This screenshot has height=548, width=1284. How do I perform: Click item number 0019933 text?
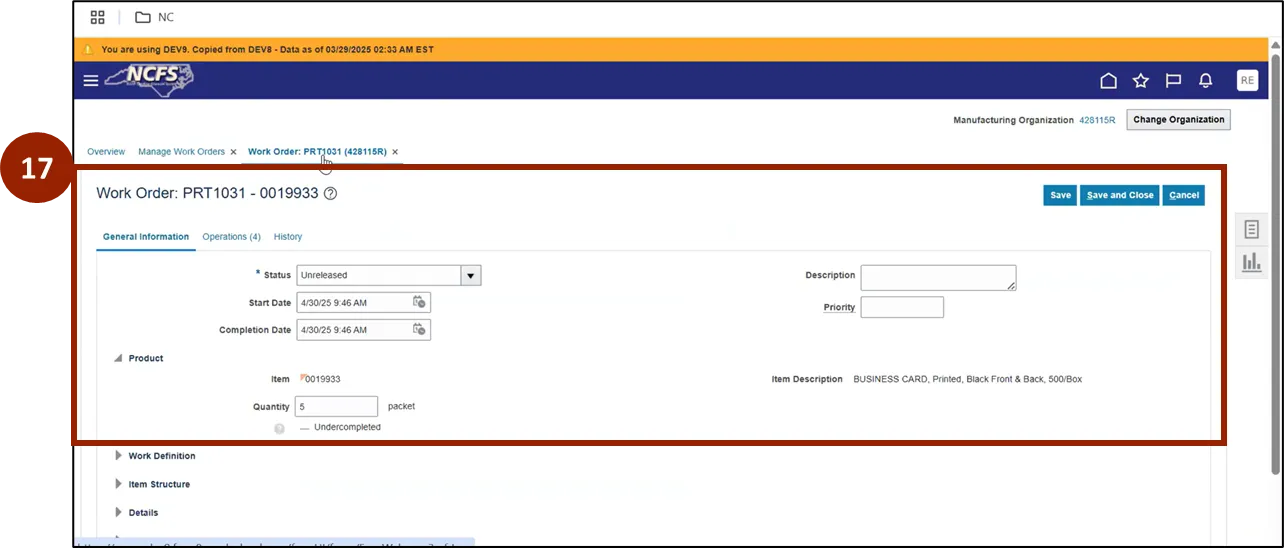click(322, 379)
